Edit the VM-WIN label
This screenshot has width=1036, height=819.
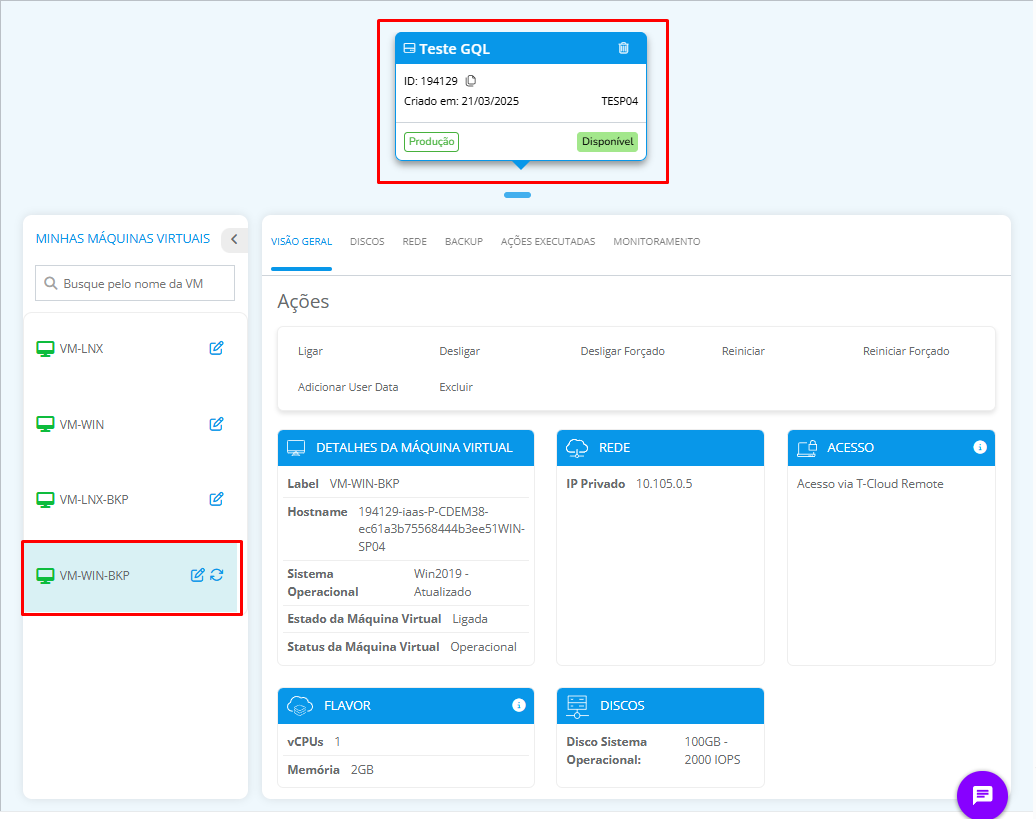[216, 424]
